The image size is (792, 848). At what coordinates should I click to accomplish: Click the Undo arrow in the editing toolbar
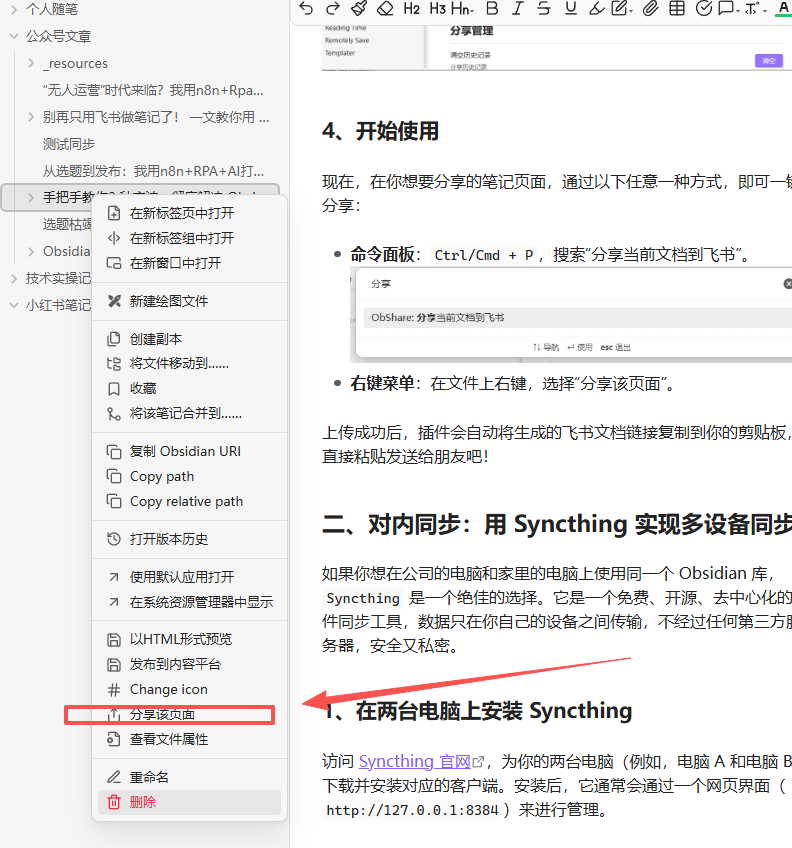(x=306, y=9)
